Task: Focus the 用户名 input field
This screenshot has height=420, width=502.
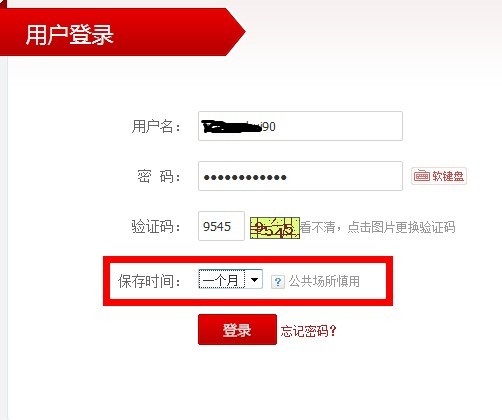Action: tap(300, 126)
